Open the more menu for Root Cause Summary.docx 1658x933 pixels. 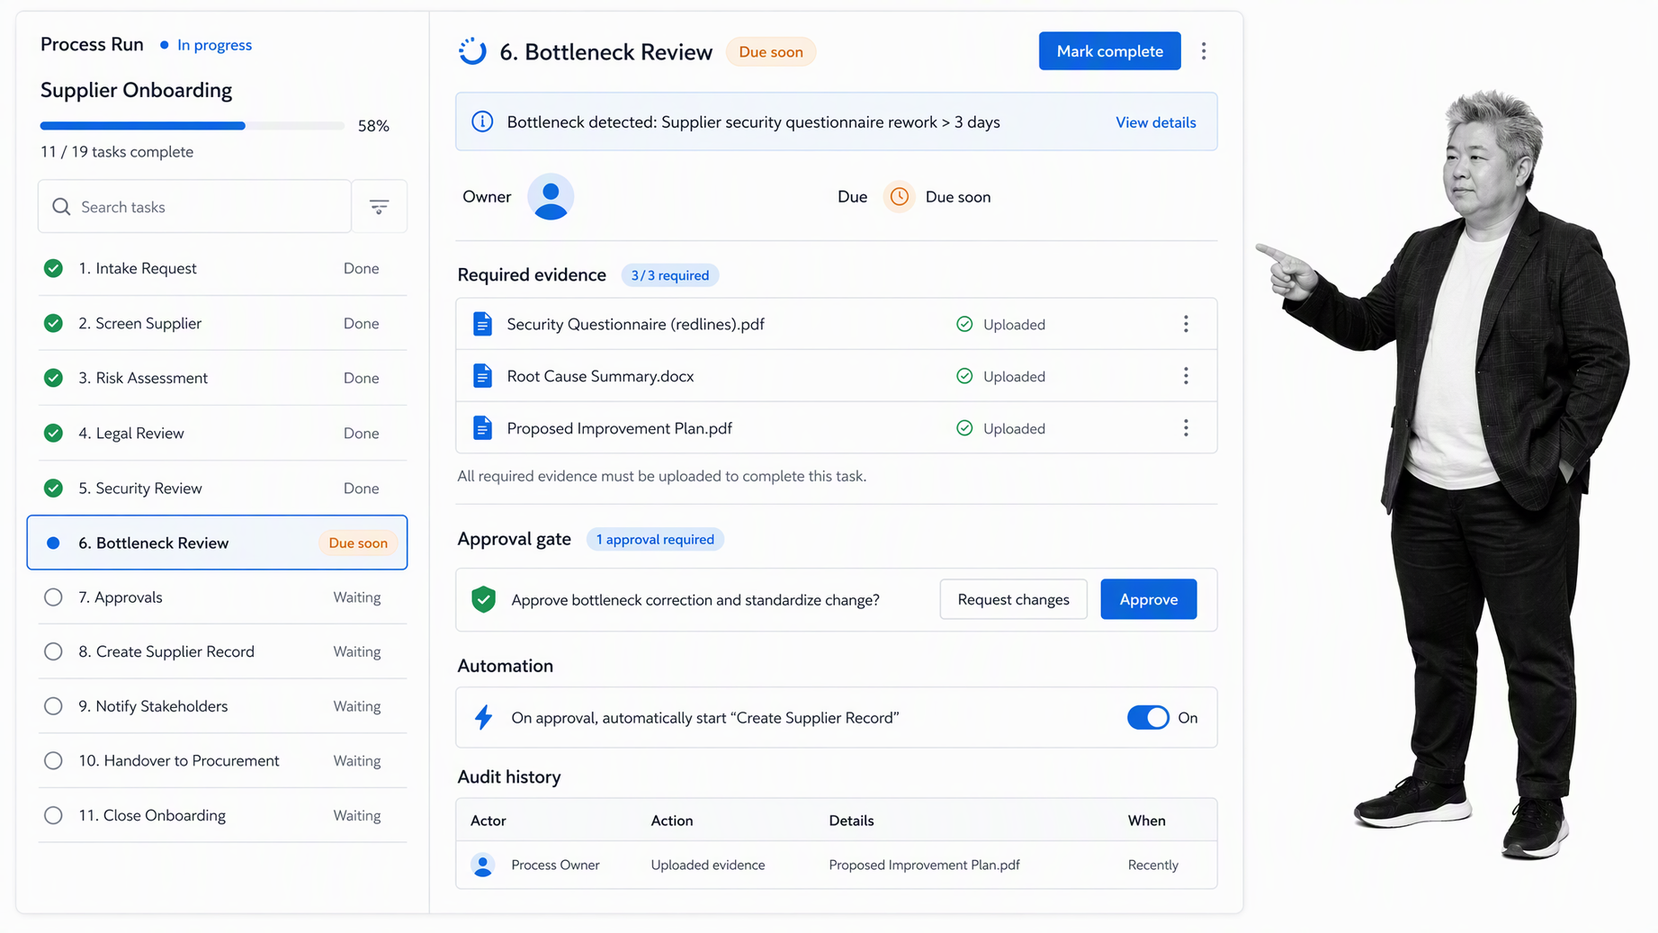[1186, 376]
